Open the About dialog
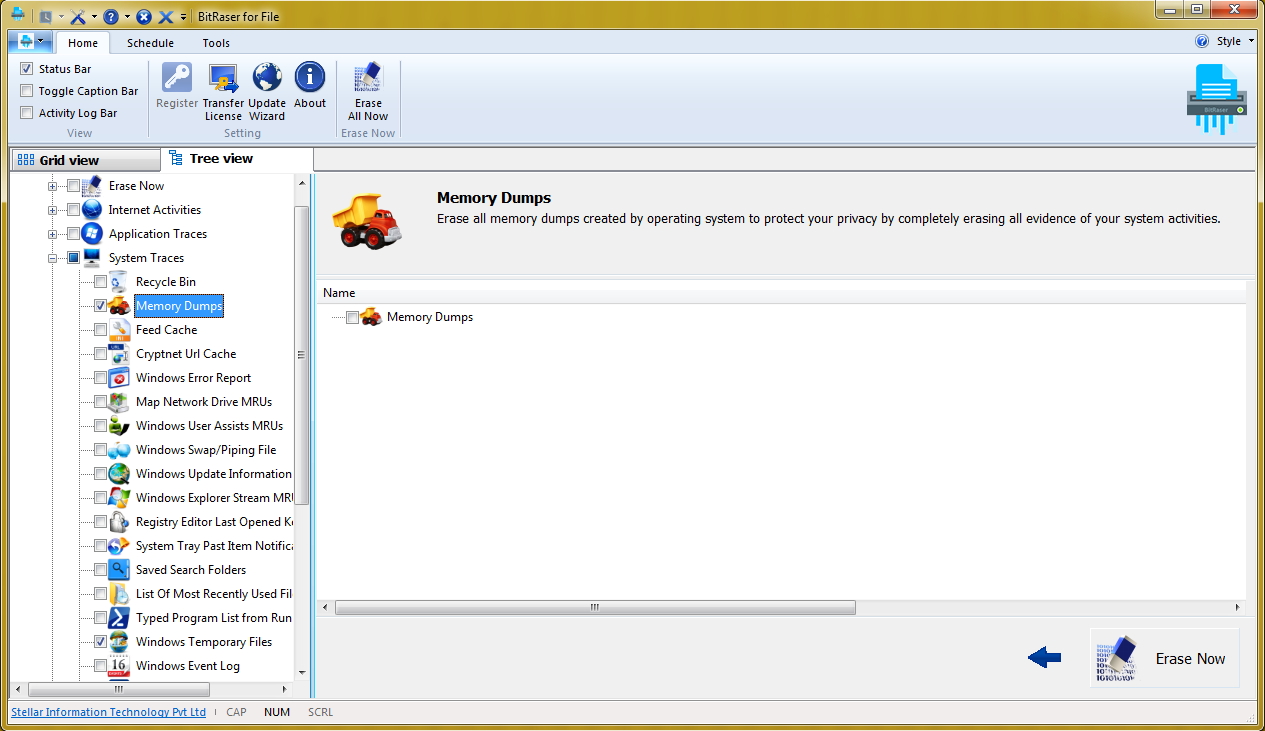1265x731 pixels. coord(310,87)
